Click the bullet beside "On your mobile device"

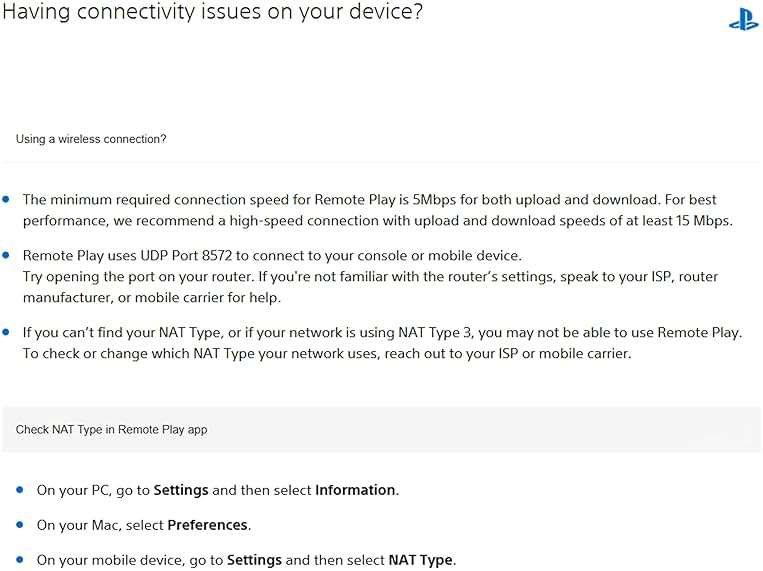(x=21, y=560)
